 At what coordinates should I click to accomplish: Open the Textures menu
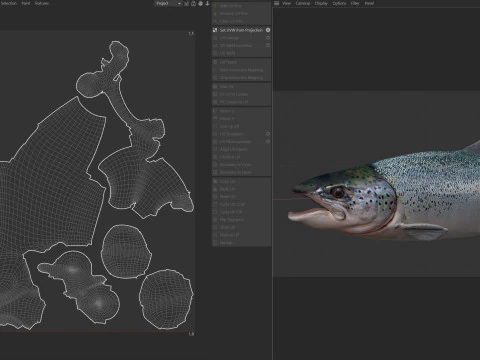(x=42, y=3)
